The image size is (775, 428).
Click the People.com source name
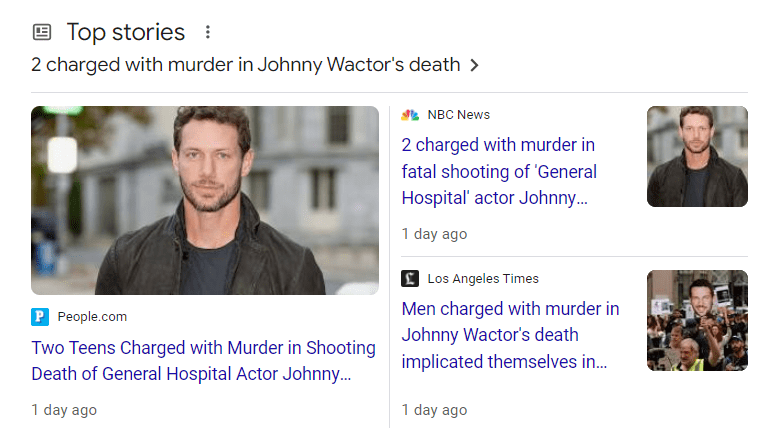[92, 317]
